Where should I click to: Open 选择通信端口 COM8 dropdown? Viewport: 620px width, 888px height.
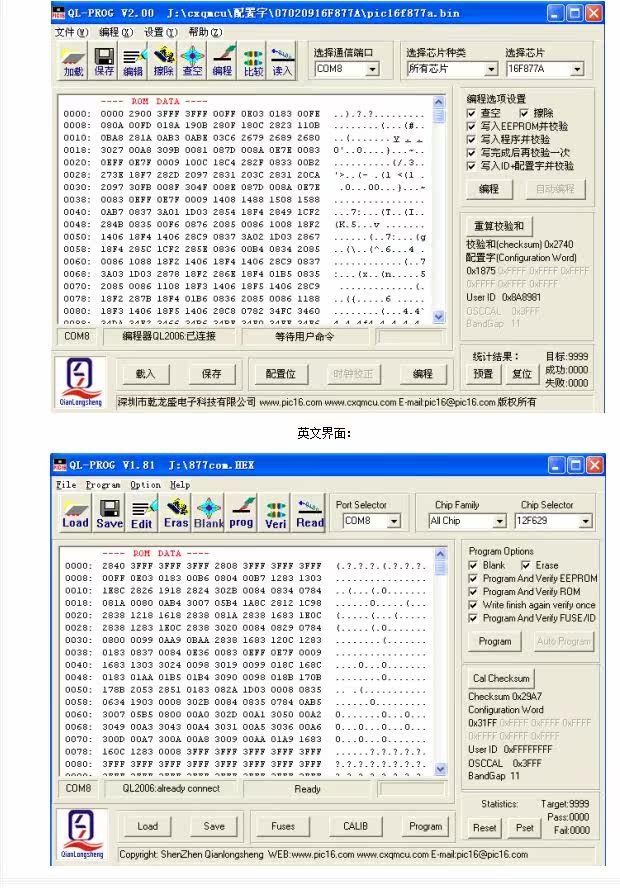click(372, 69)
